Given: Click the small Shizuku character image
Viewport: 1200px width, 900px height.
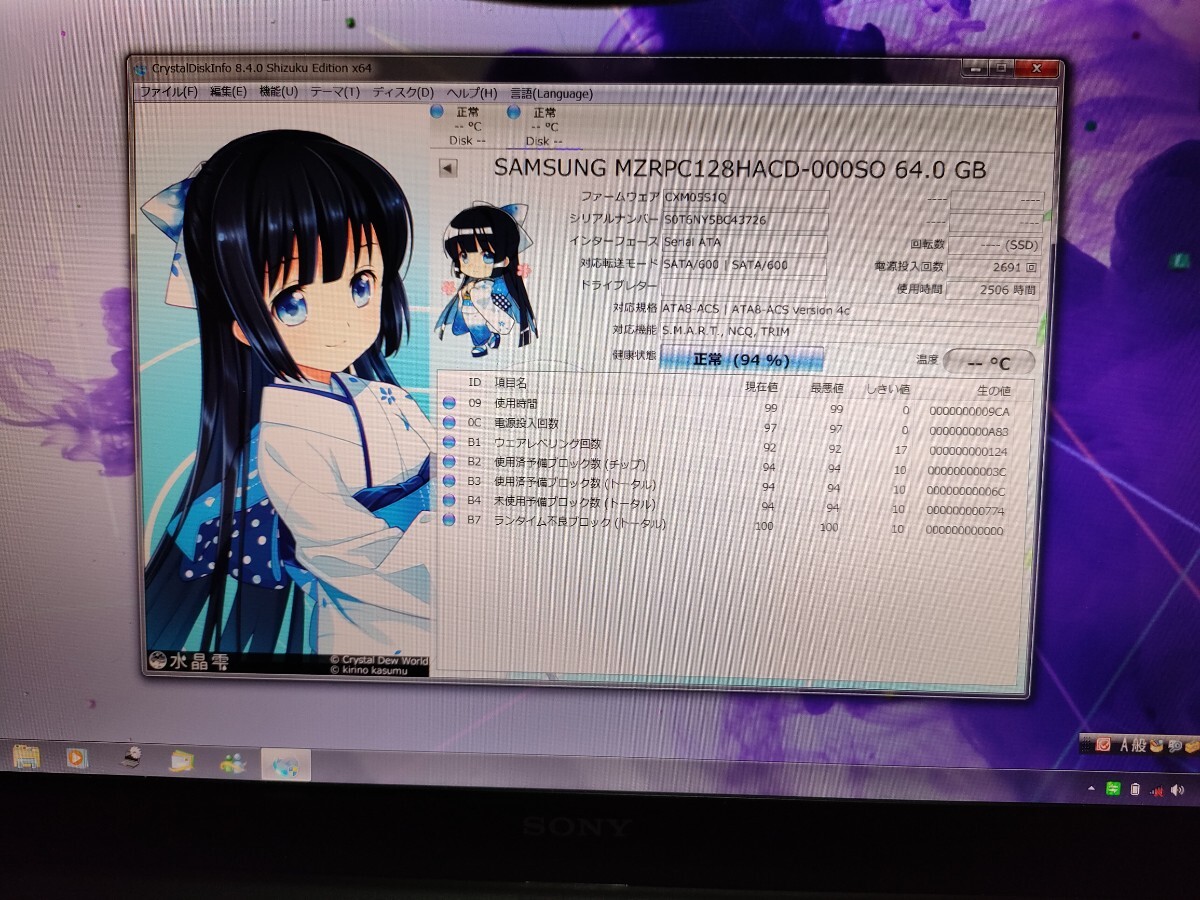Looking at the screenshot, I should coord(487,279).
